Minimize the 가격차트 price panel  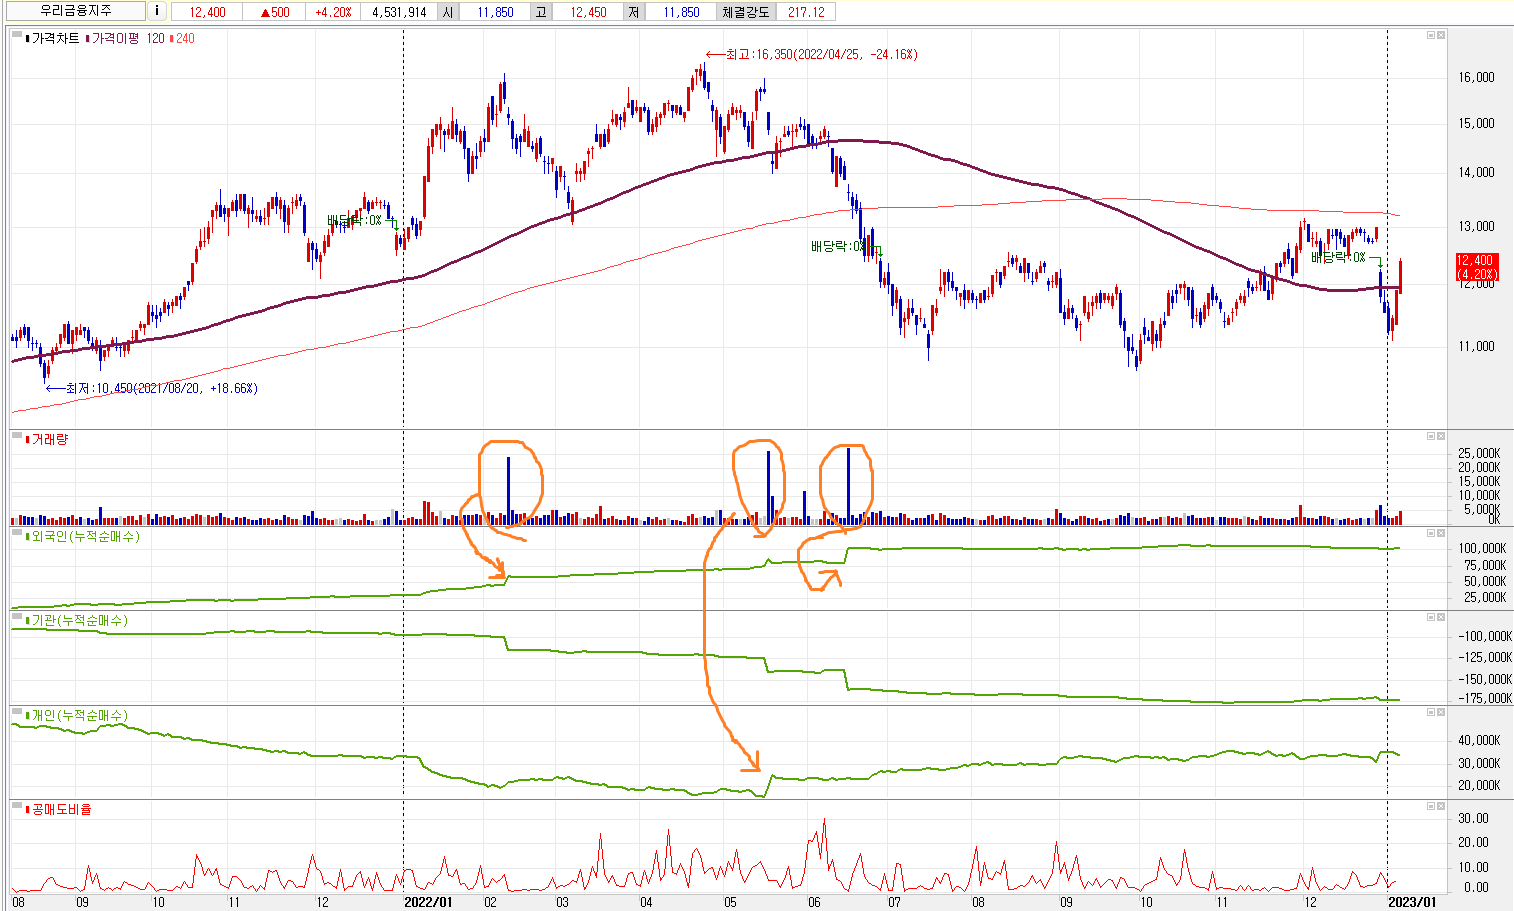coord(1430,35)
